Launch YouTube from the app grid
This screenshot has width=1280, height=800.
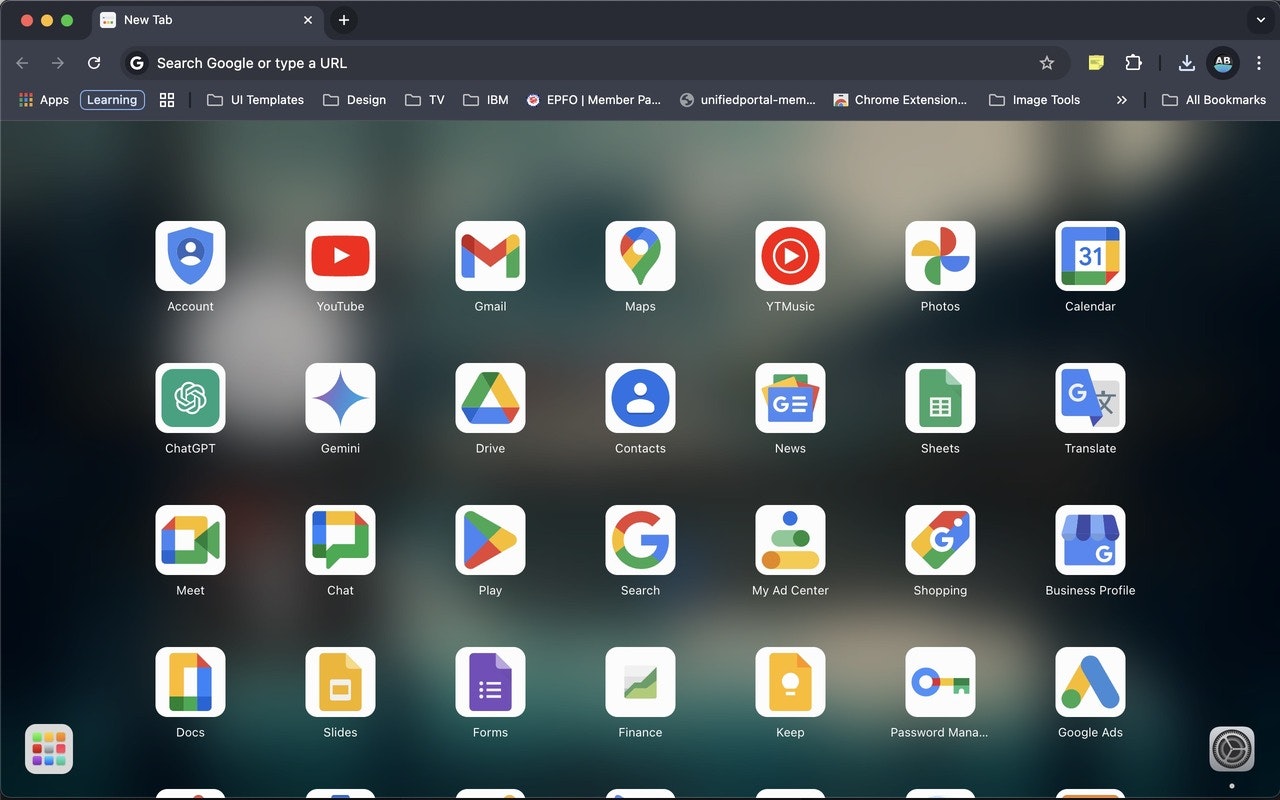point(340,256)
